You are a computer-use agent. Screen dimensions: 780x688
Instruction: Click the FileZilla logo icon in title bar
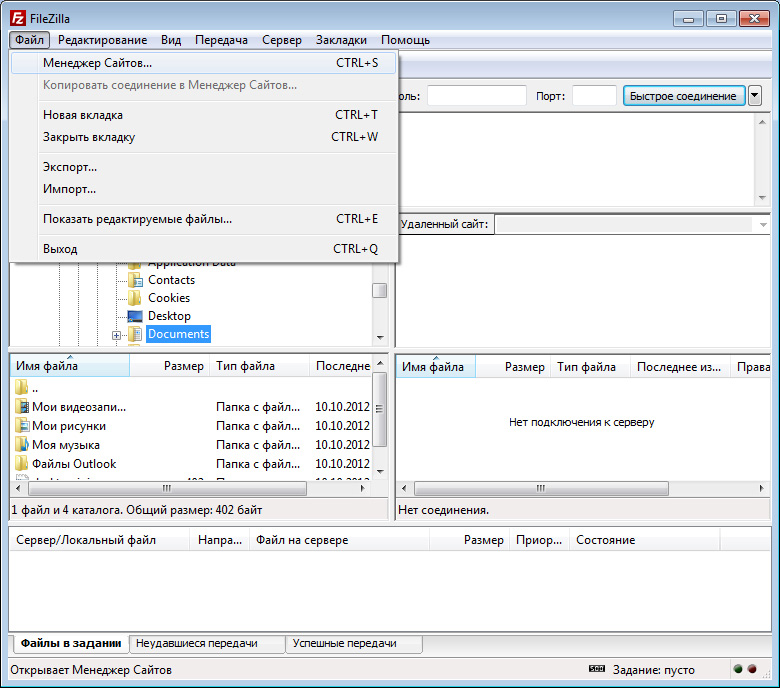coord(18,18)
